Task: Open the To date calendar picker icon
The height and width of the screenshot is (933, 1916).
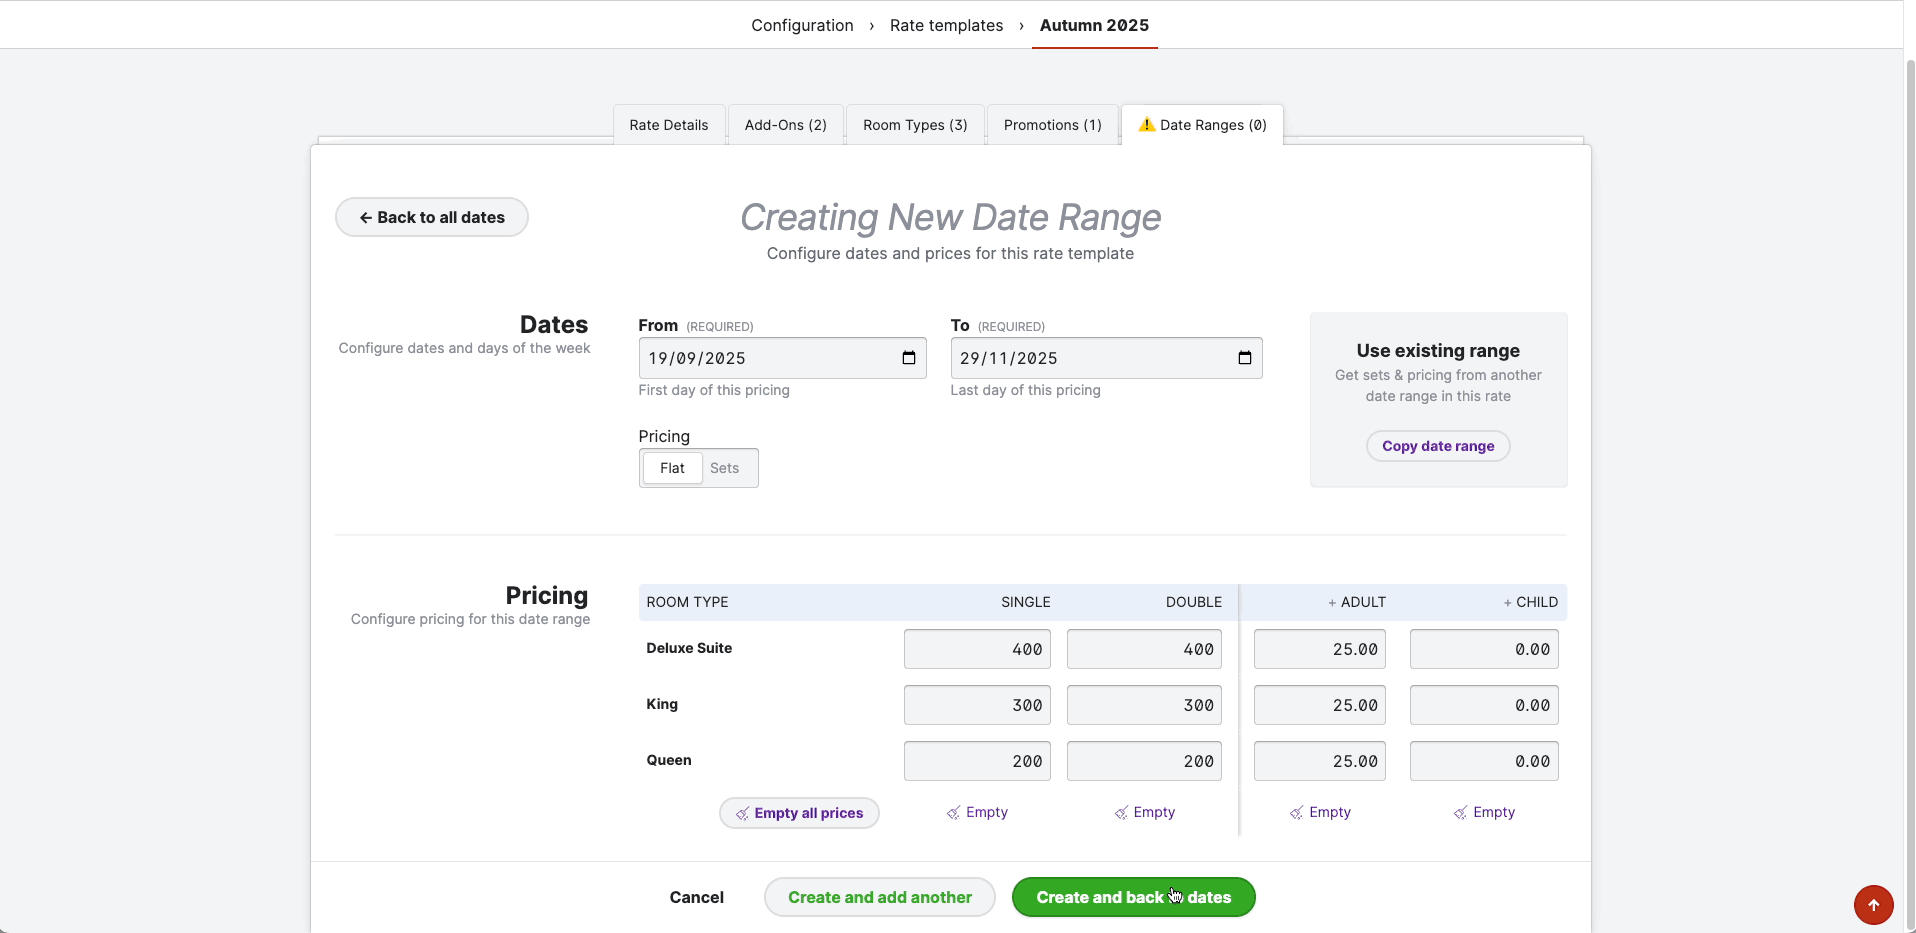Action: [x=1244, y=358]
